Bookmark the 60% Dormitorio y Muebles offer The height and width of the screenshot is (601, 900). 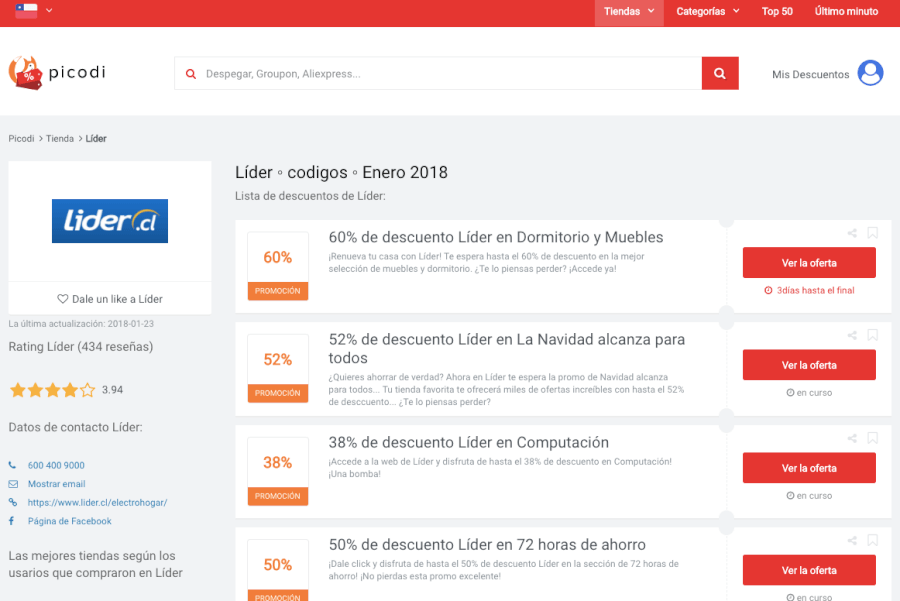(x=872, y=233)
